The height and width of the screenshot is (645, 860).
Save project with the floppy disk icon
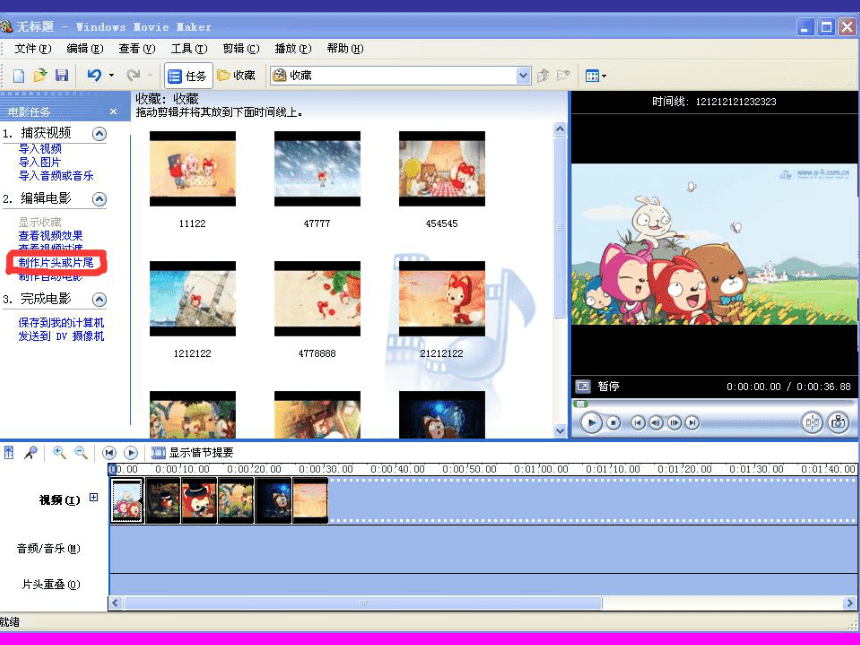coord(61,76)
